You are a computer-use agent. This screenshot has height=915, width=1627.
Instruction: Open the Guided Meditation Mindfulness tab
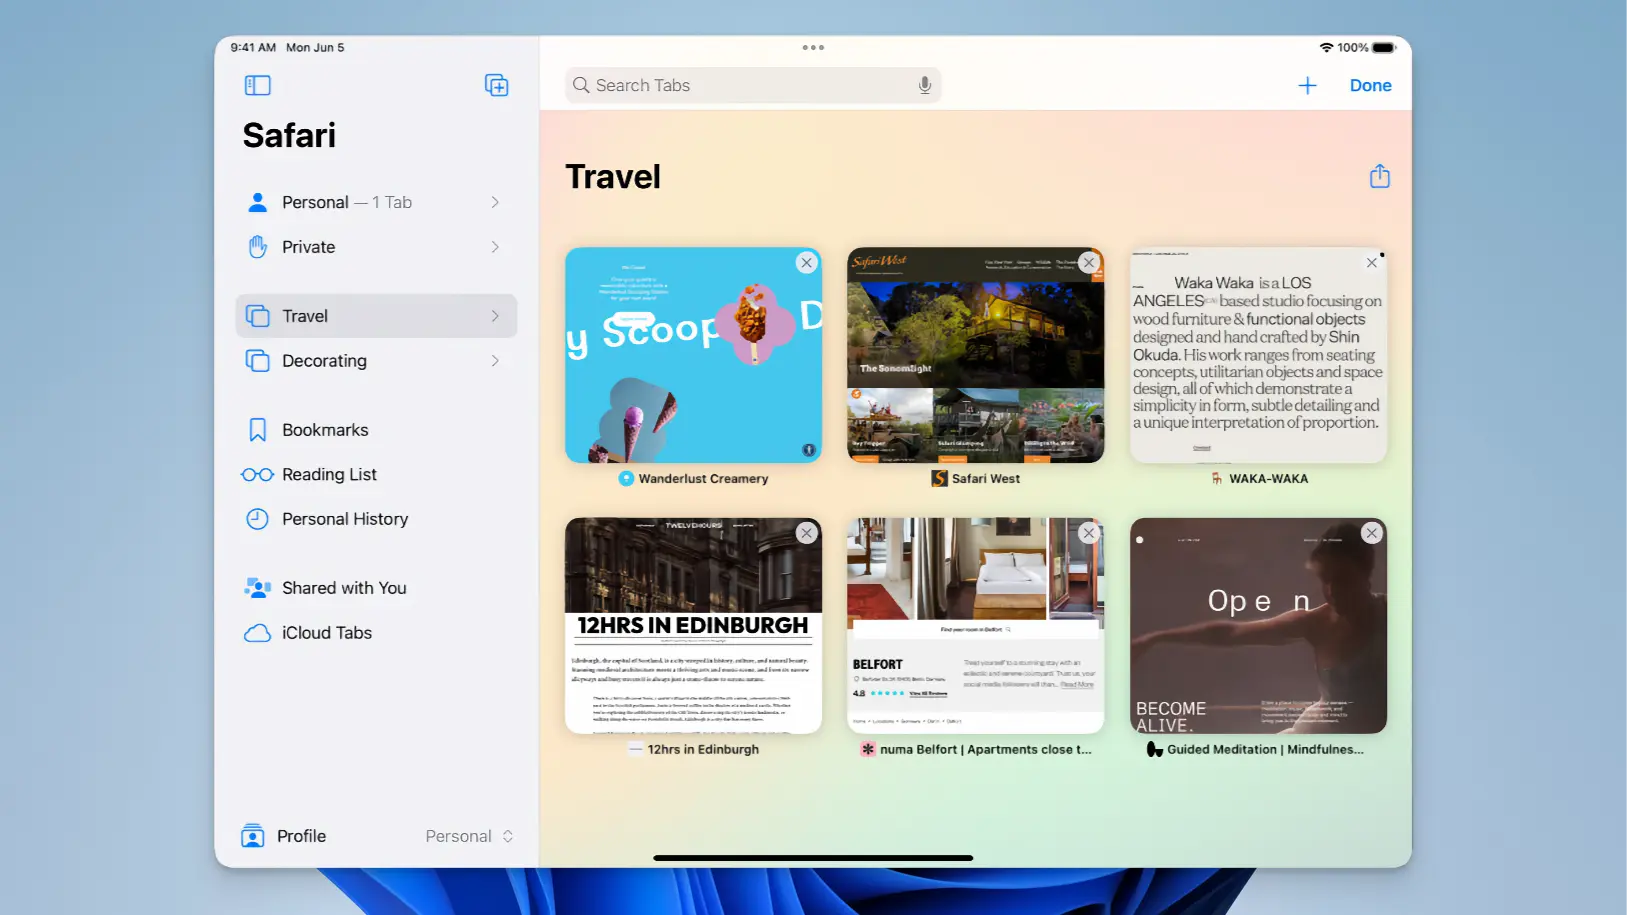click(x=1257, y=626)
